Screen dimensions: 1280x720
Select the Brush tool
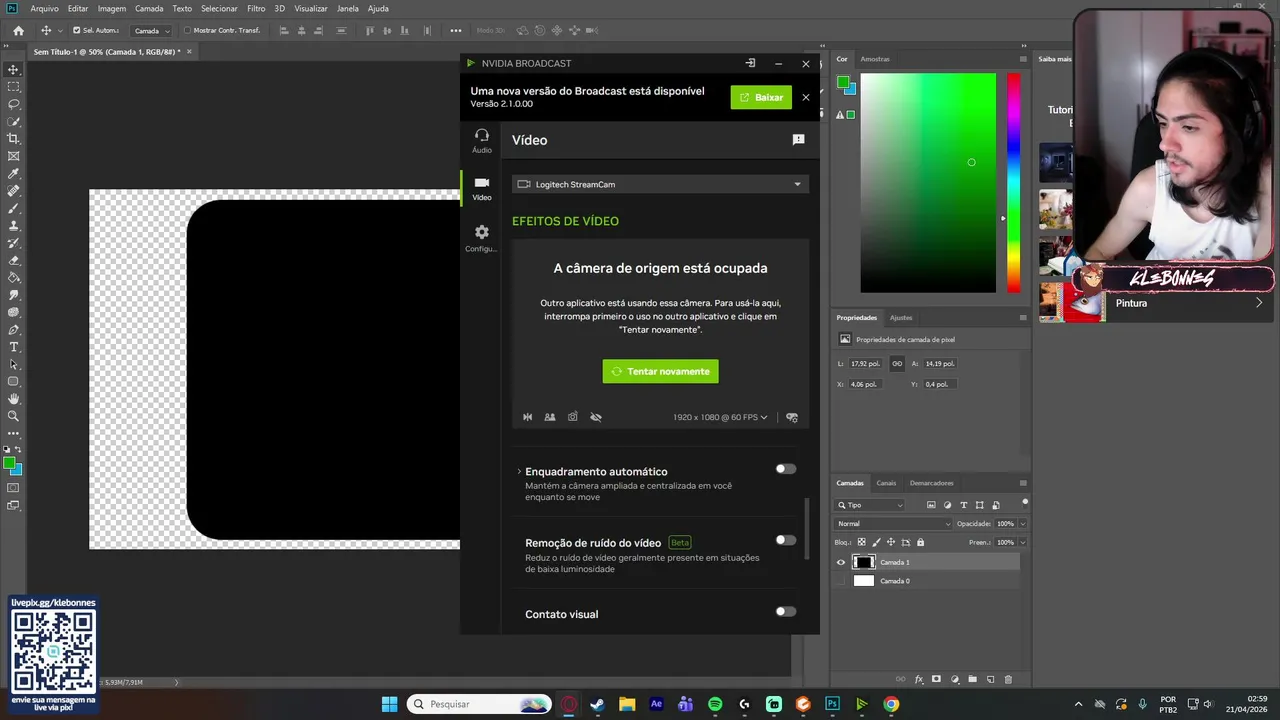(x=14, y=209)
